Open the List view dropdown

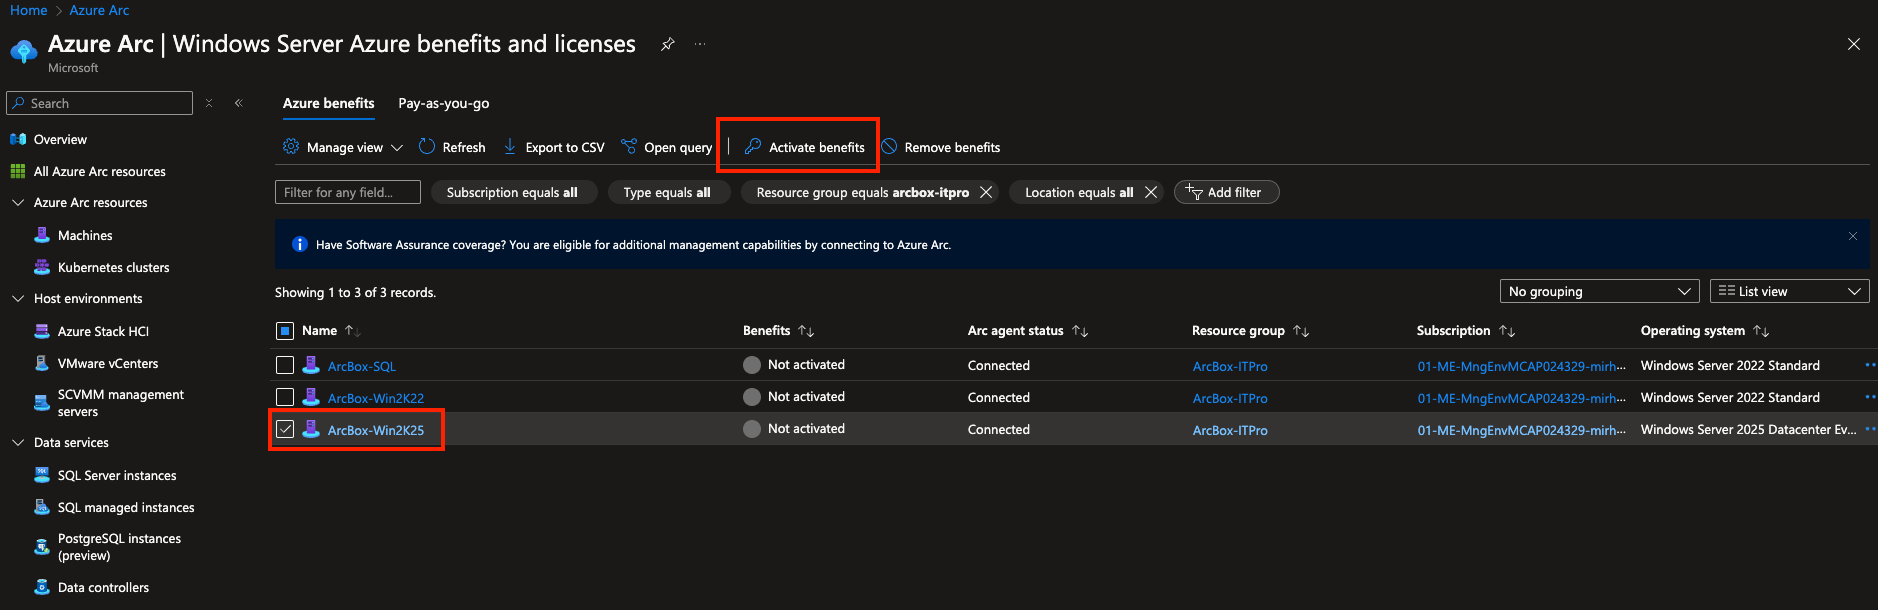[x=1790, y=291]
